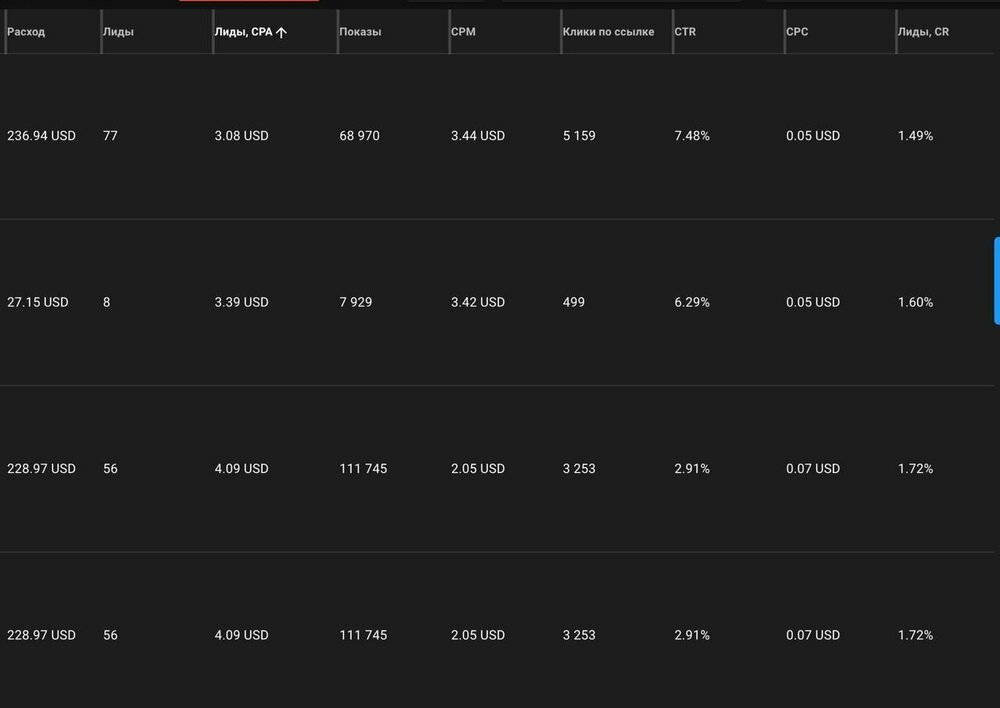Click the Показы column header
Viewport: 1000px width, 708px height.
[x=360, y=32]
